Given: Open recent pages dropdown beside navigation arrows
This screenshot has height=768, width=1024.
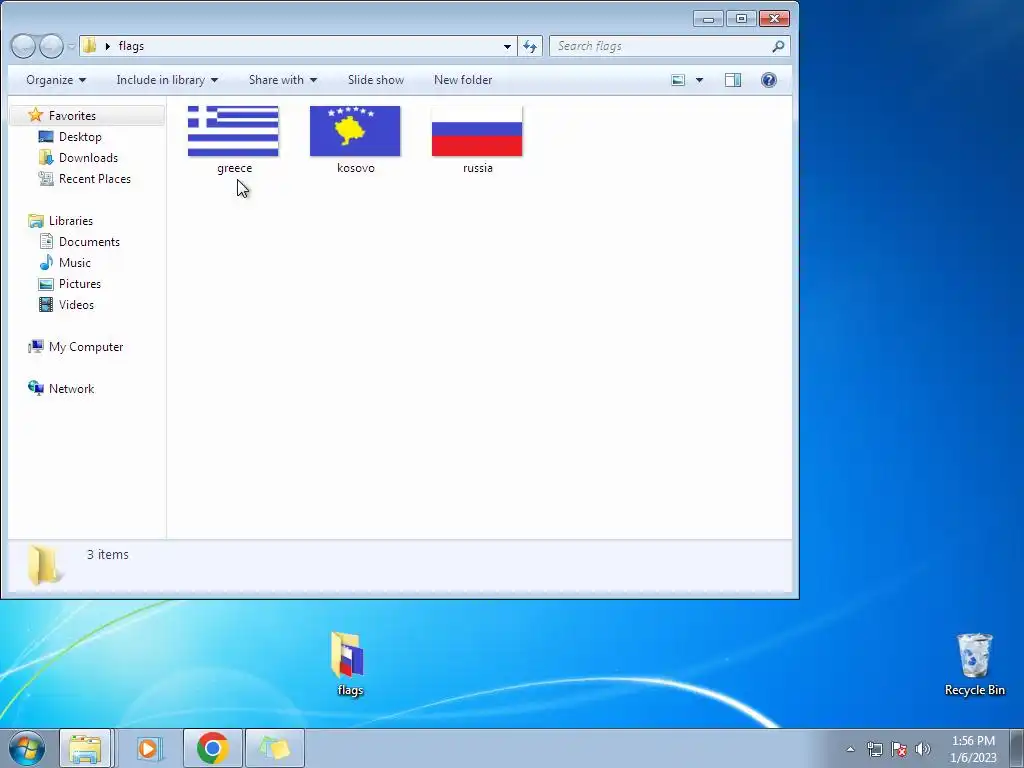Looking at the screenshot, I should point(71,46).
